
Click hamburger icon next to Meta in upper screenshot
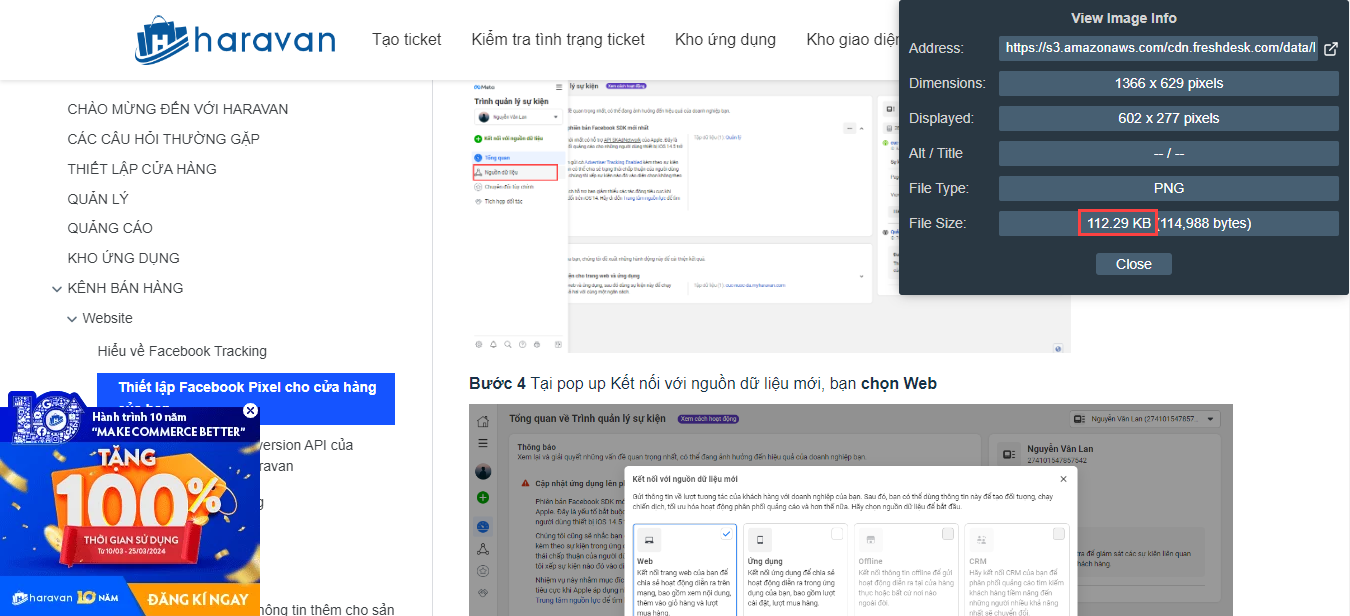click(x=559, y=88)
